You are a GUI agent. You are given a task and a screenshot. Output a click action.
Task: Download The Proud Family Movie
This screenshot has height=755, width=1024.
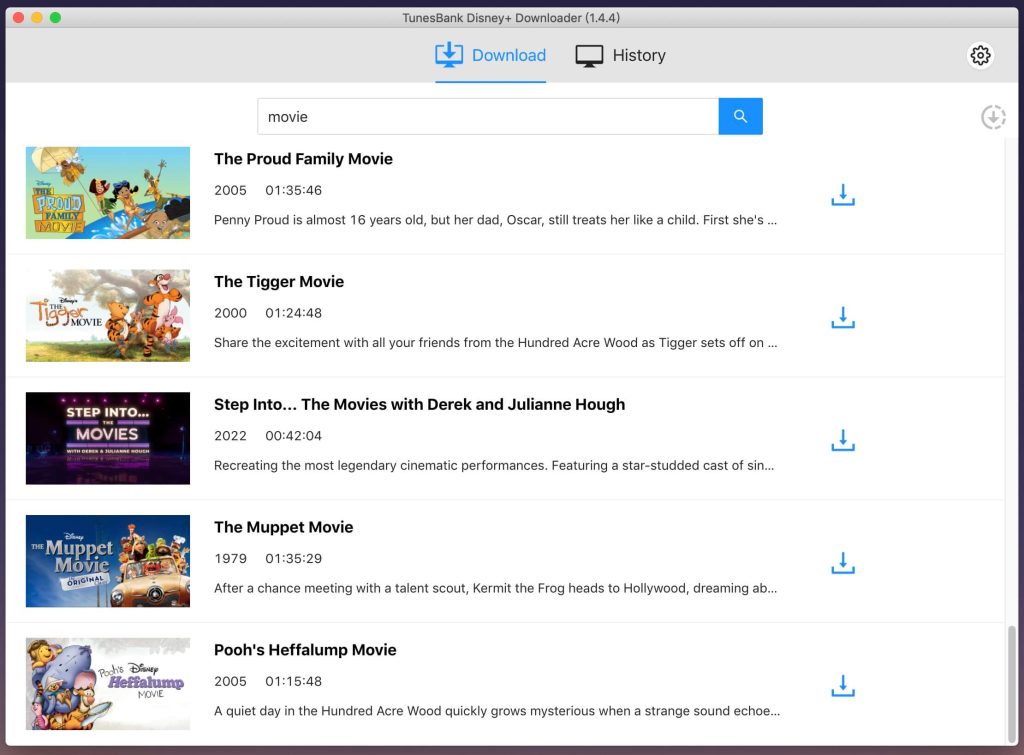pos(842,194)
